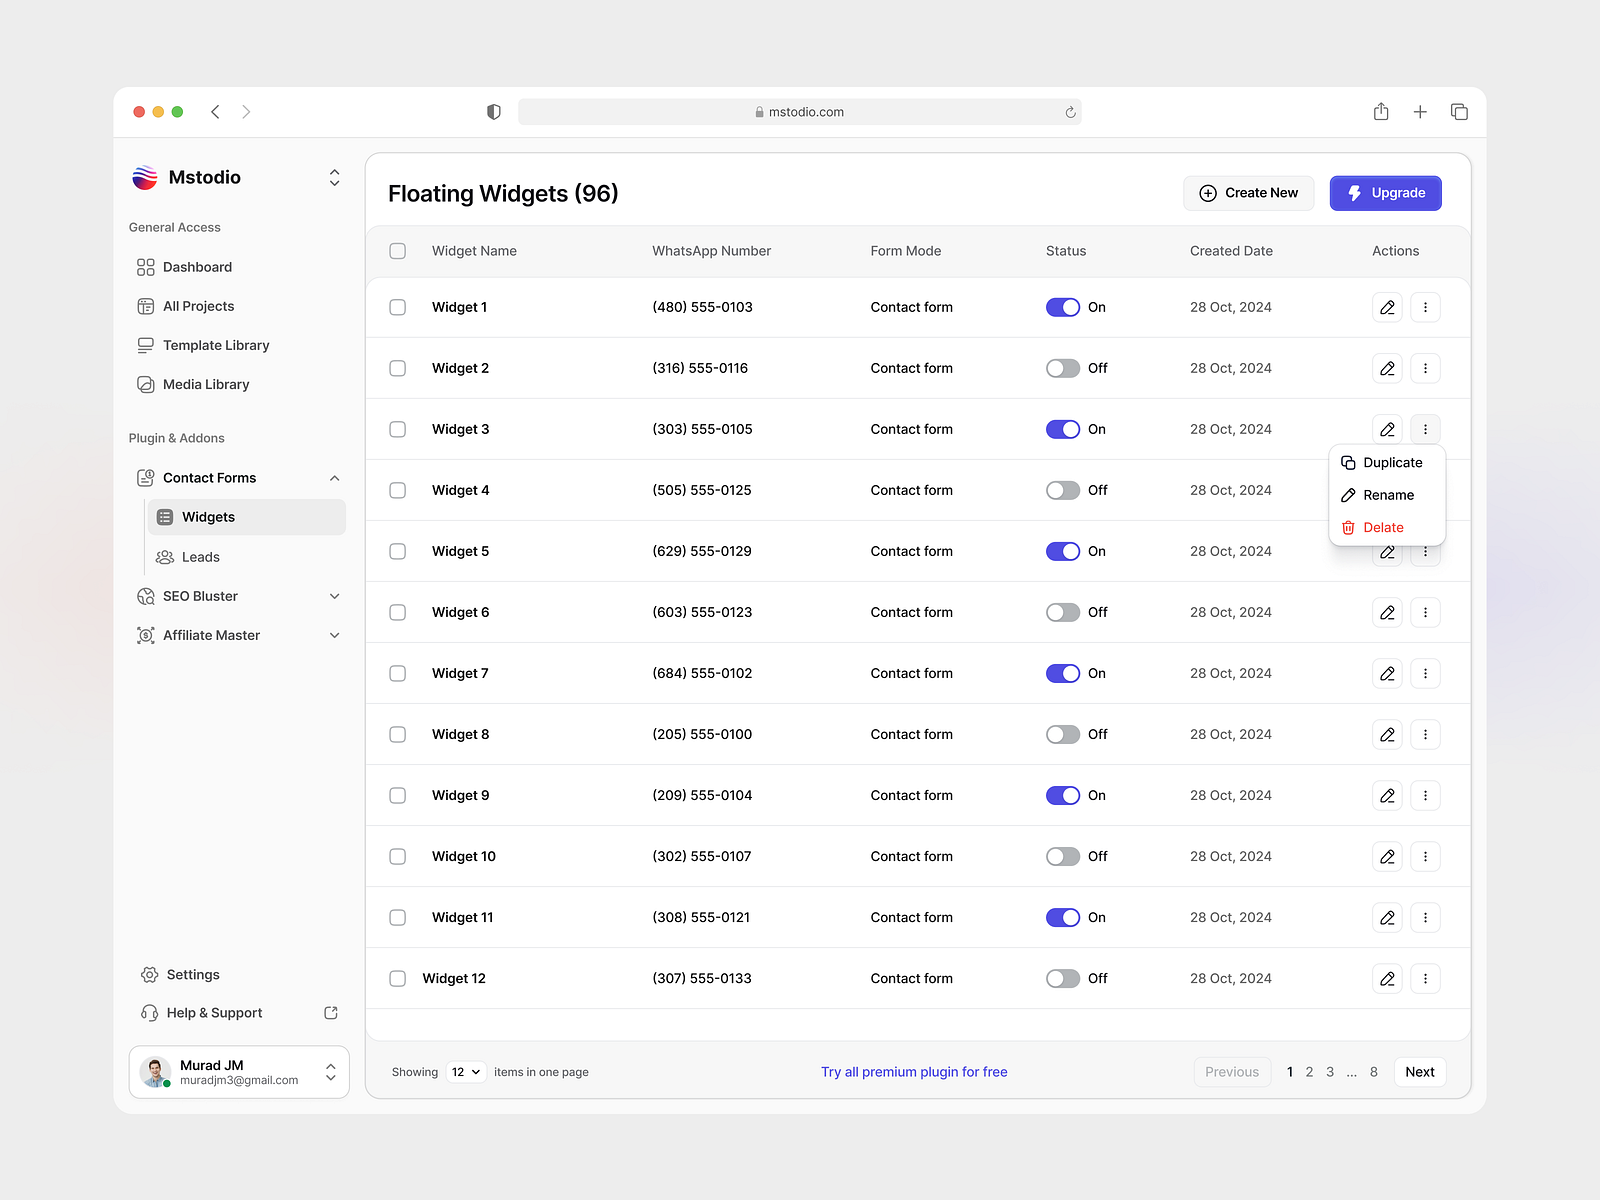The width and height of the screenshot is (1600, 1200).
Task: Expand the SEO Bluster menu
Action: [x=335, y=596]
